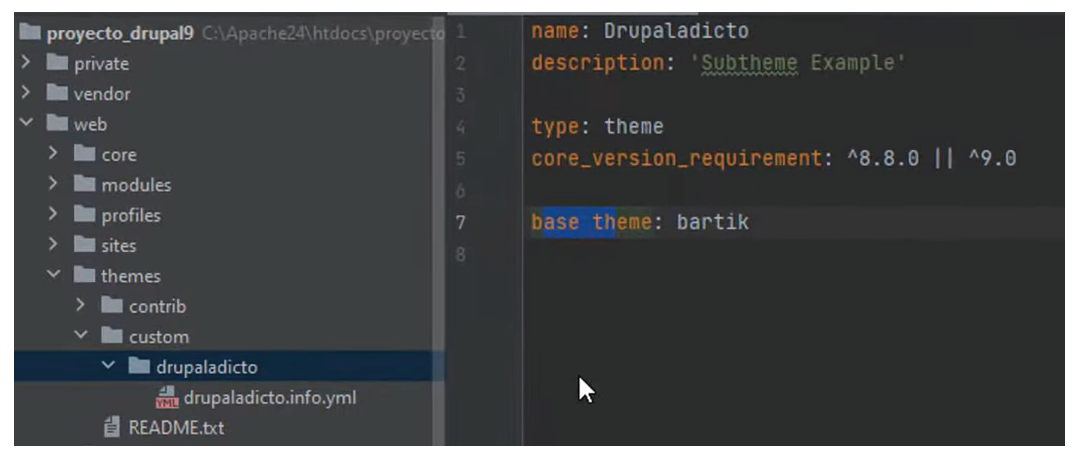1081x456 pixels.
Task: Click the 'core_version_requirement' key
Action: click(676, 159)
